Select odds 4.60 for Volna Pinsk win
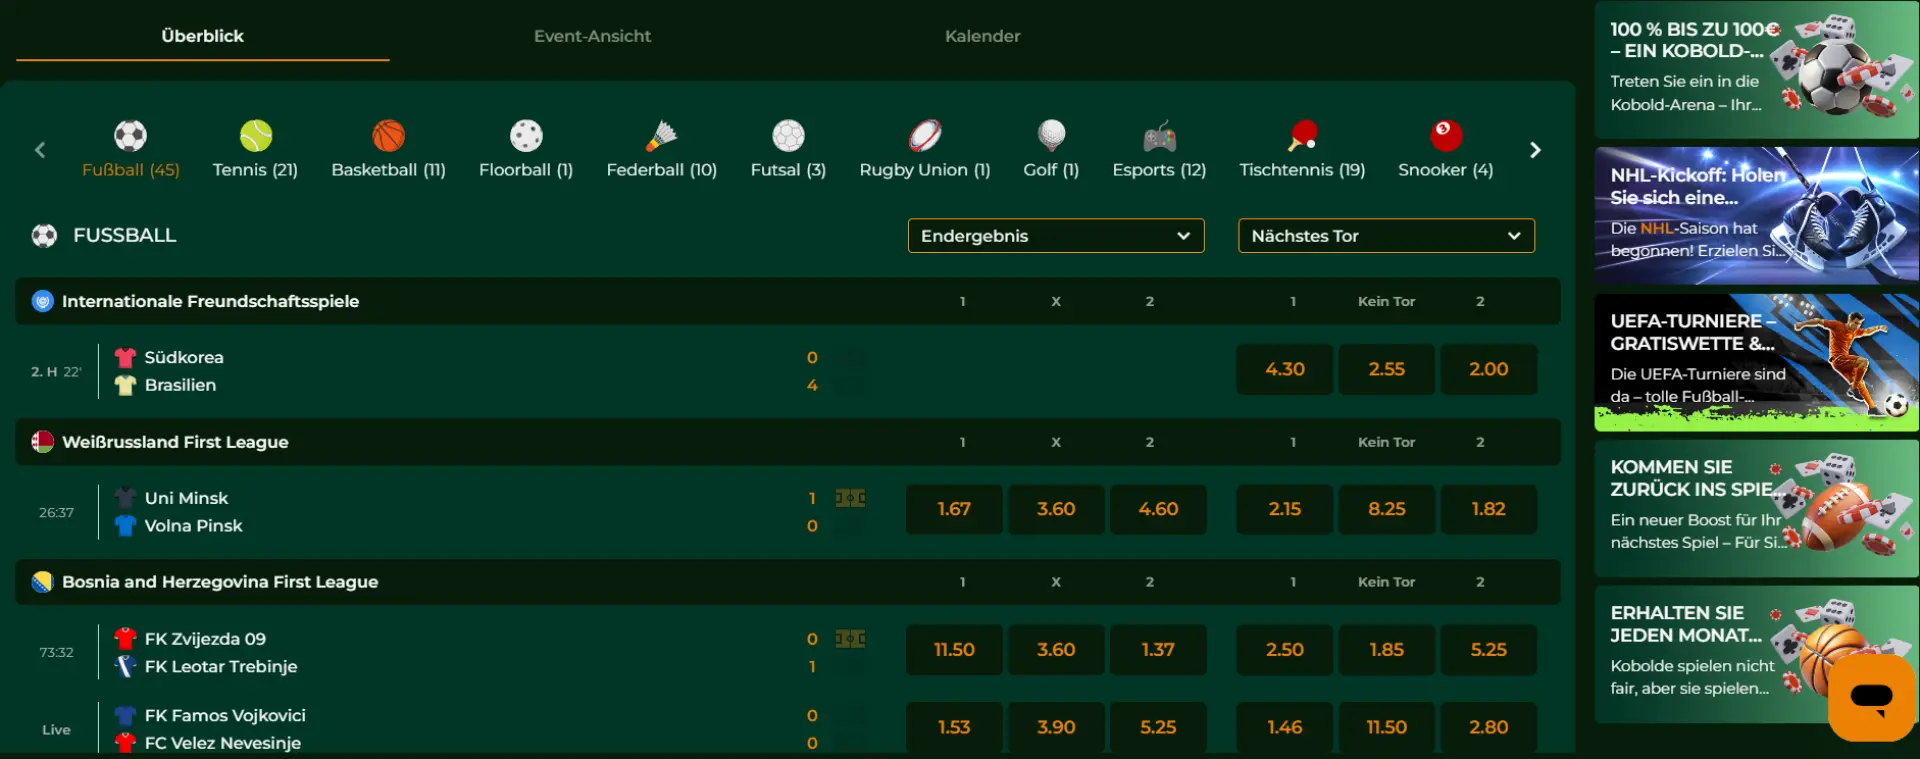The image size is (1920, 759). click(x=1158, y=509)
